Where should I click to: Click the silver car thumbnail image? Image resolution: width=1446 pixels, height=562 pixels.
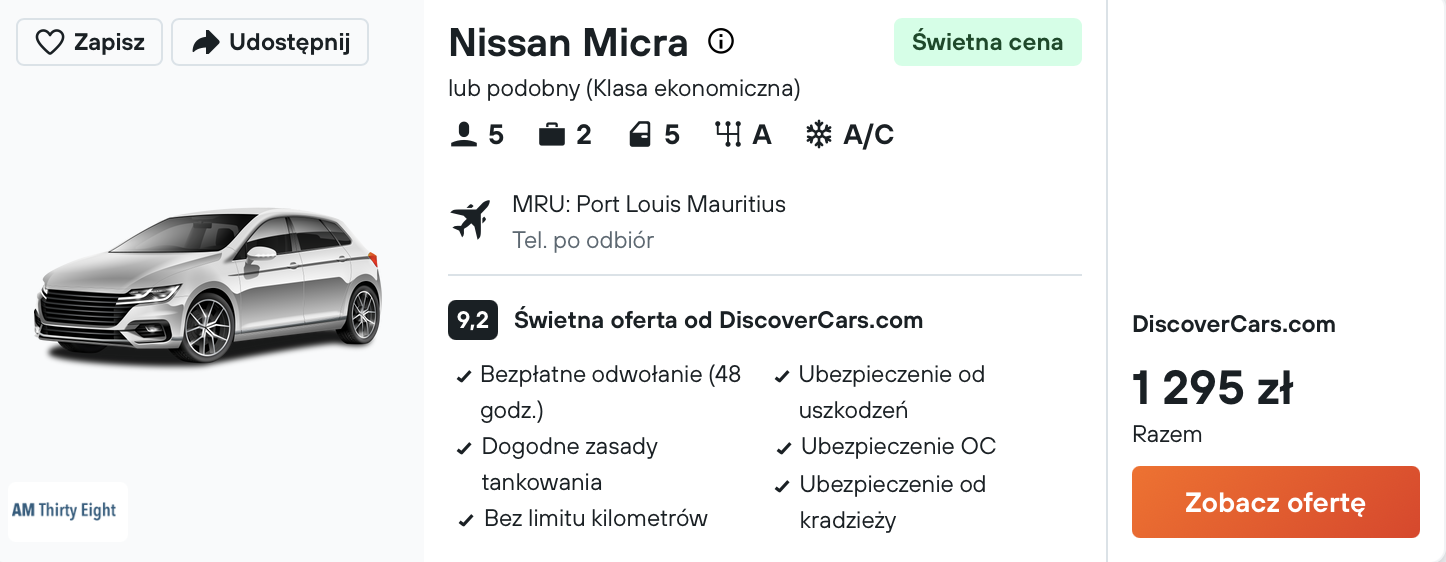click(209, 285)
